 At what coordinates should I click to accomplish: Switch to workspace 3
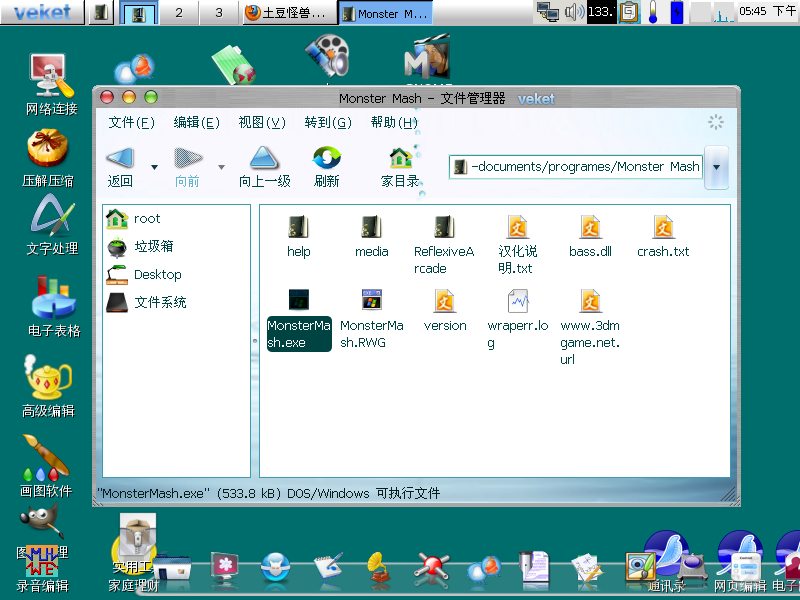pyautogui.click(x=219, y=12)
